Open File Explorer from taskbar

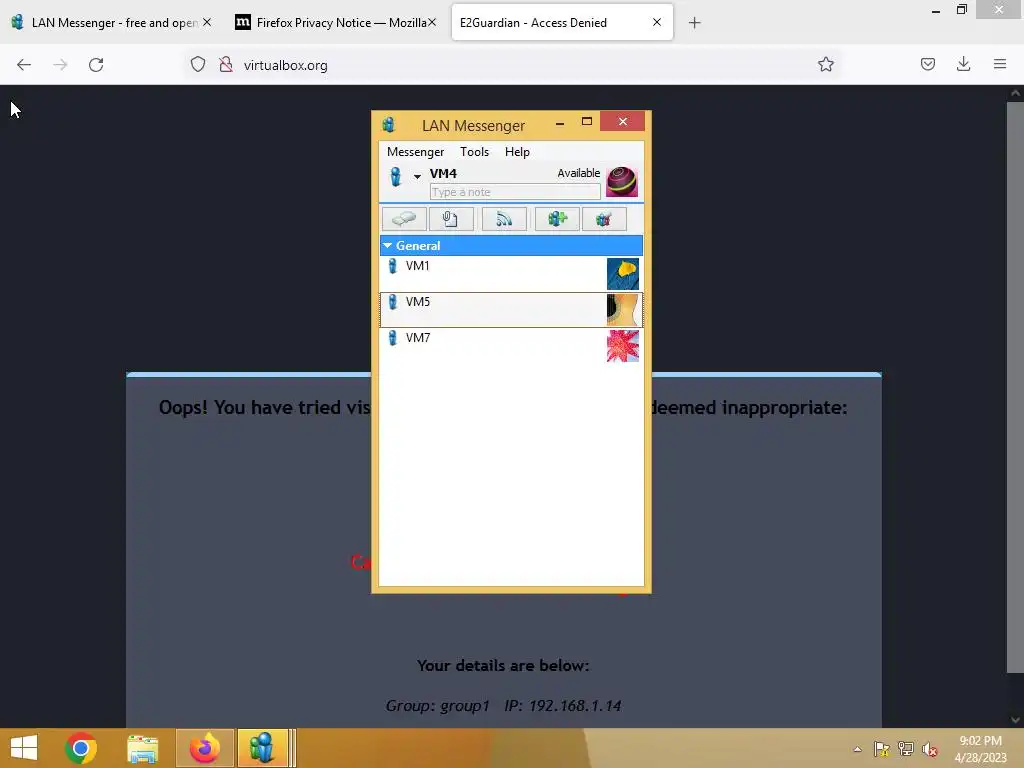pyautogui.click(x=142, y=748)
